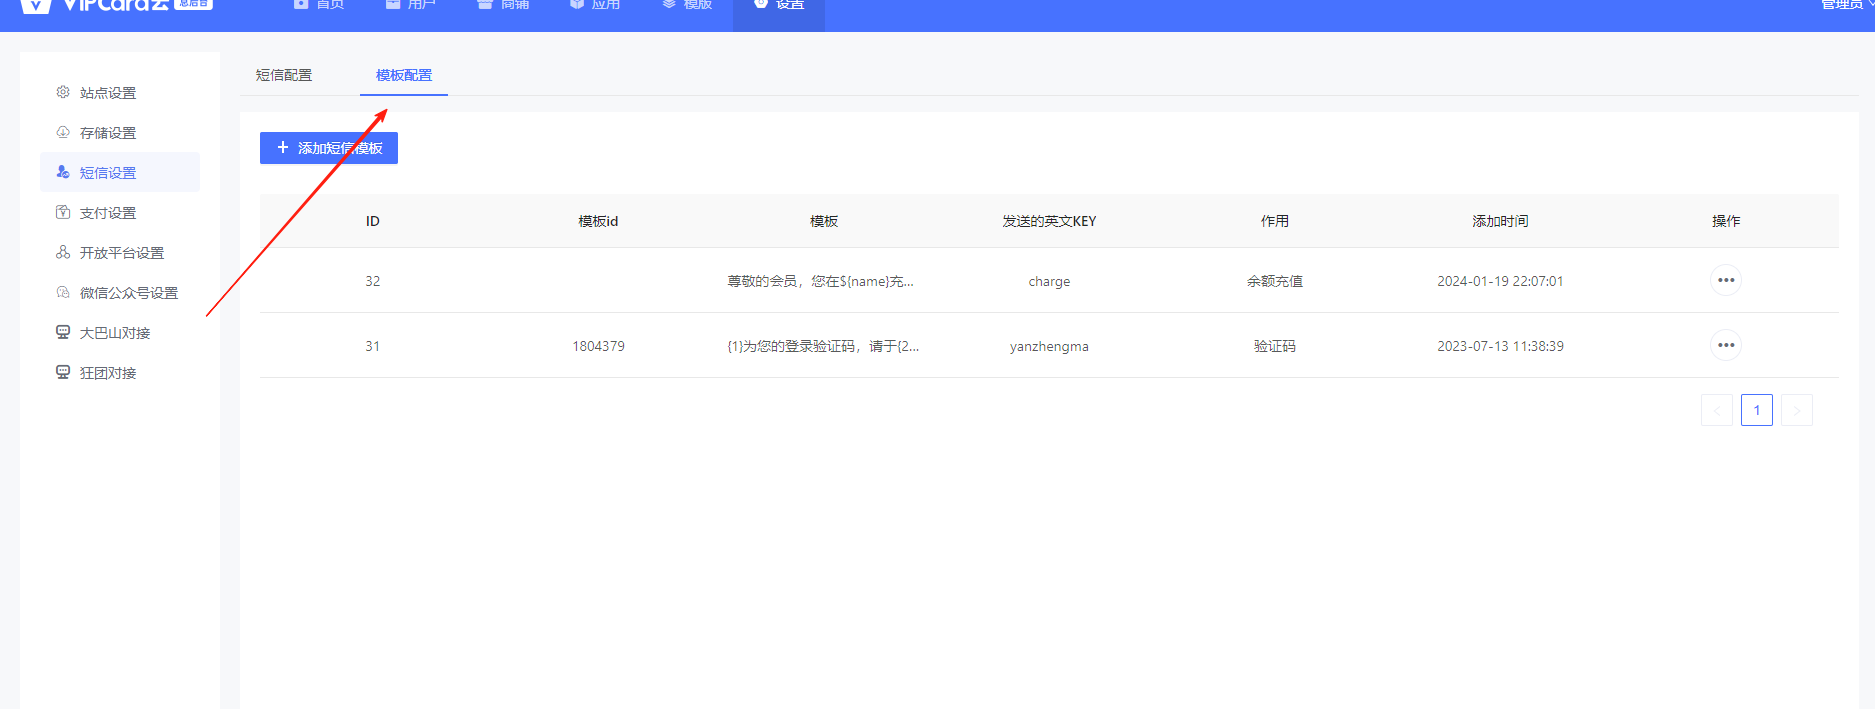
Task: Open 用户 in top navigation
Action: pyautogui.click(x=411, y=5)
